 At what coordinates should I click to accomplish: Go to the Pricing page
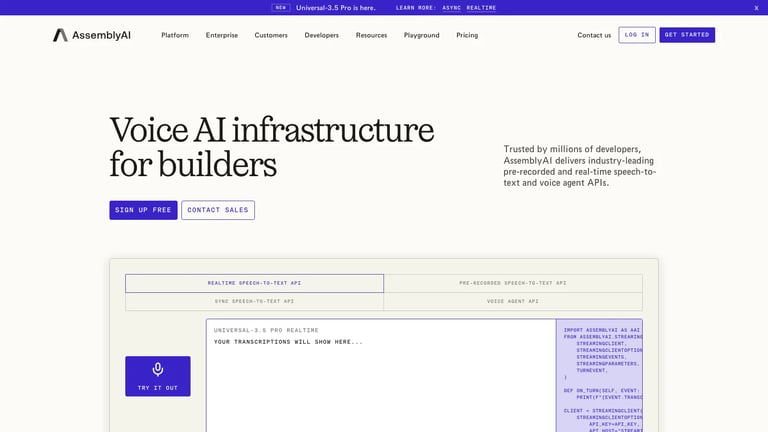tap(467, 35)
